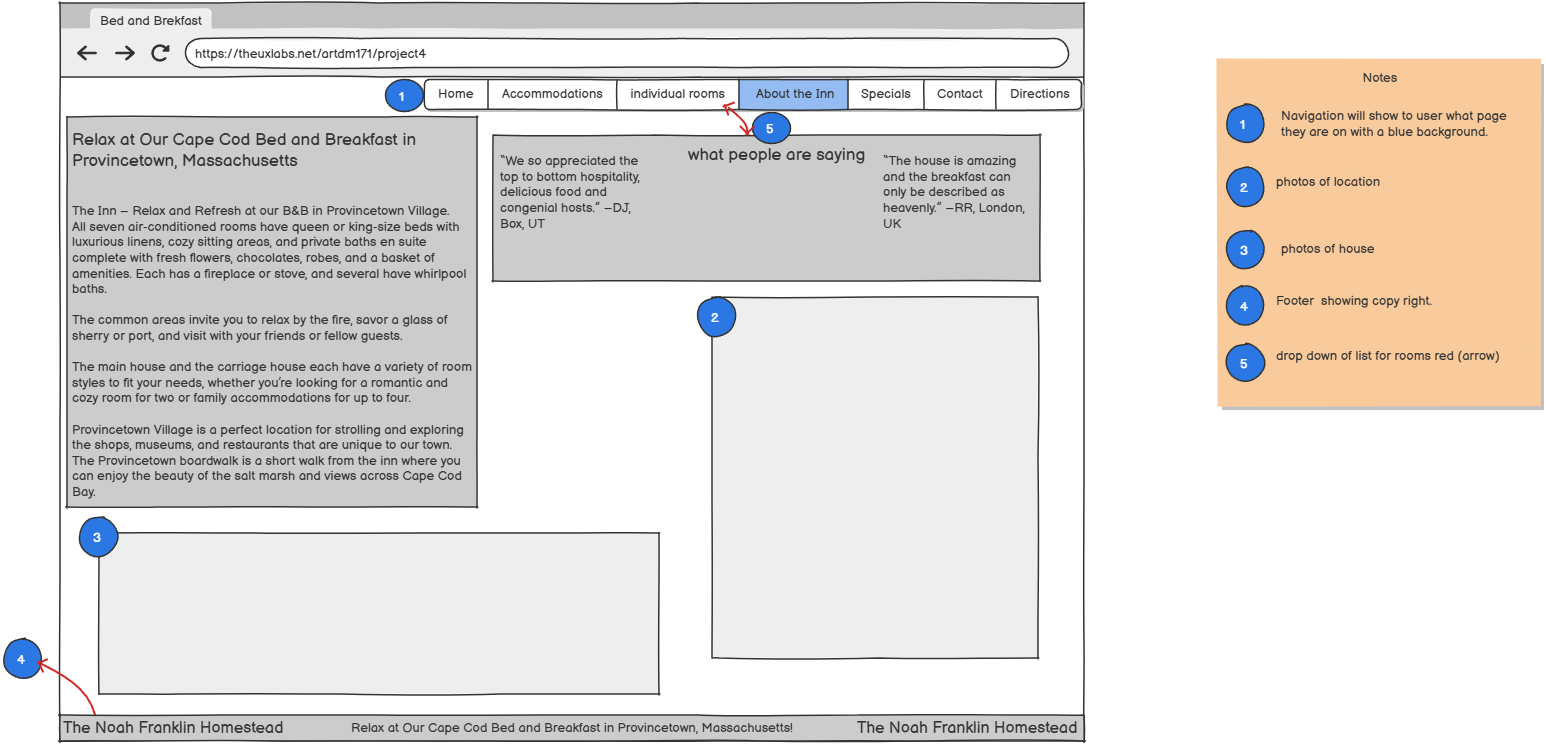Click the browser back arrow

(87, 54)
